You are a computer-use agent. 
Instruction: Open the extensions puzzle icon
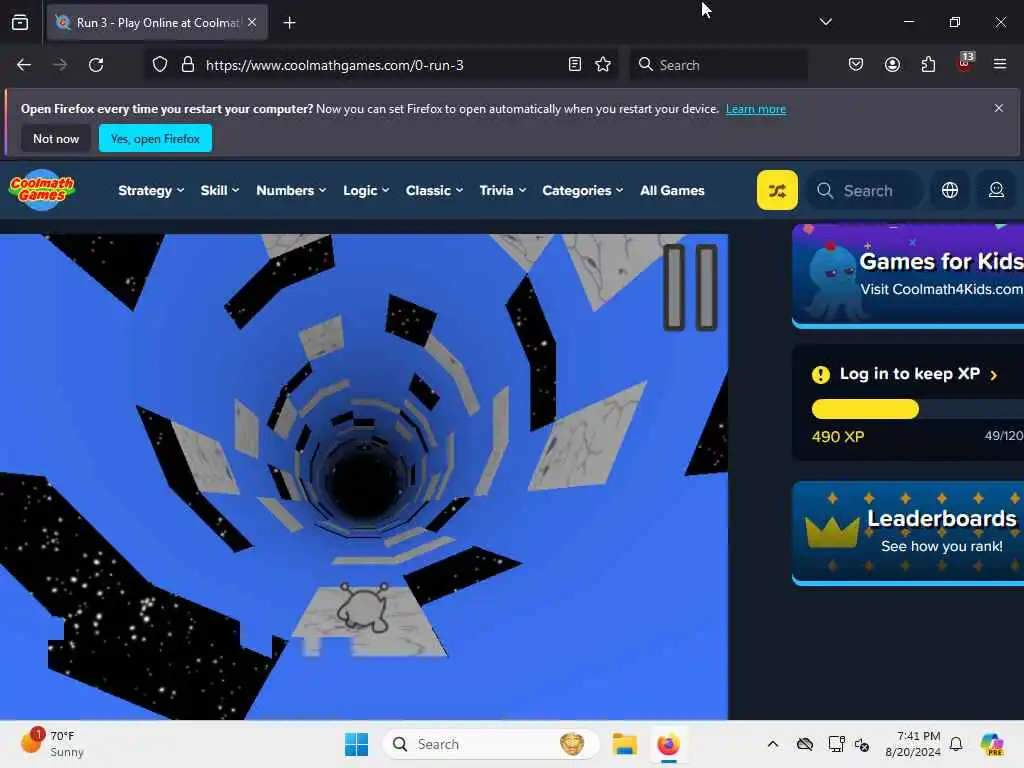[928, 65]
